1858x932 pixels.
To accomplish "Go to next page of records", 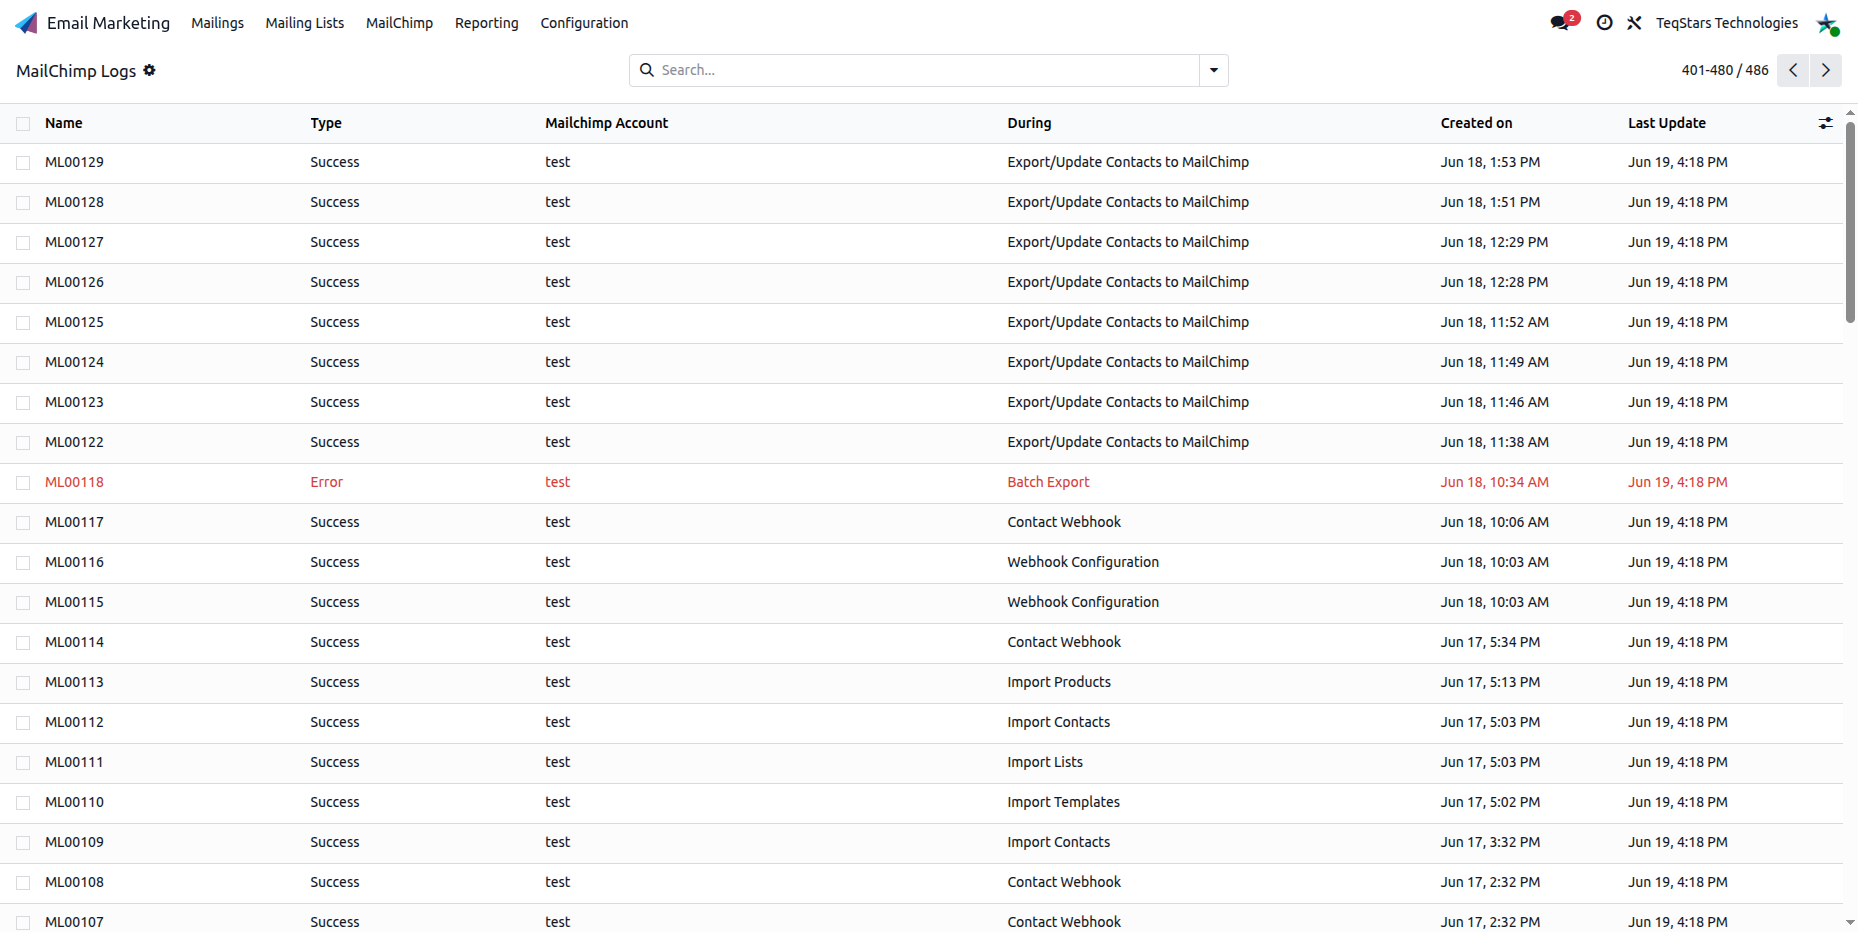I will click(x=1826, y=70).
